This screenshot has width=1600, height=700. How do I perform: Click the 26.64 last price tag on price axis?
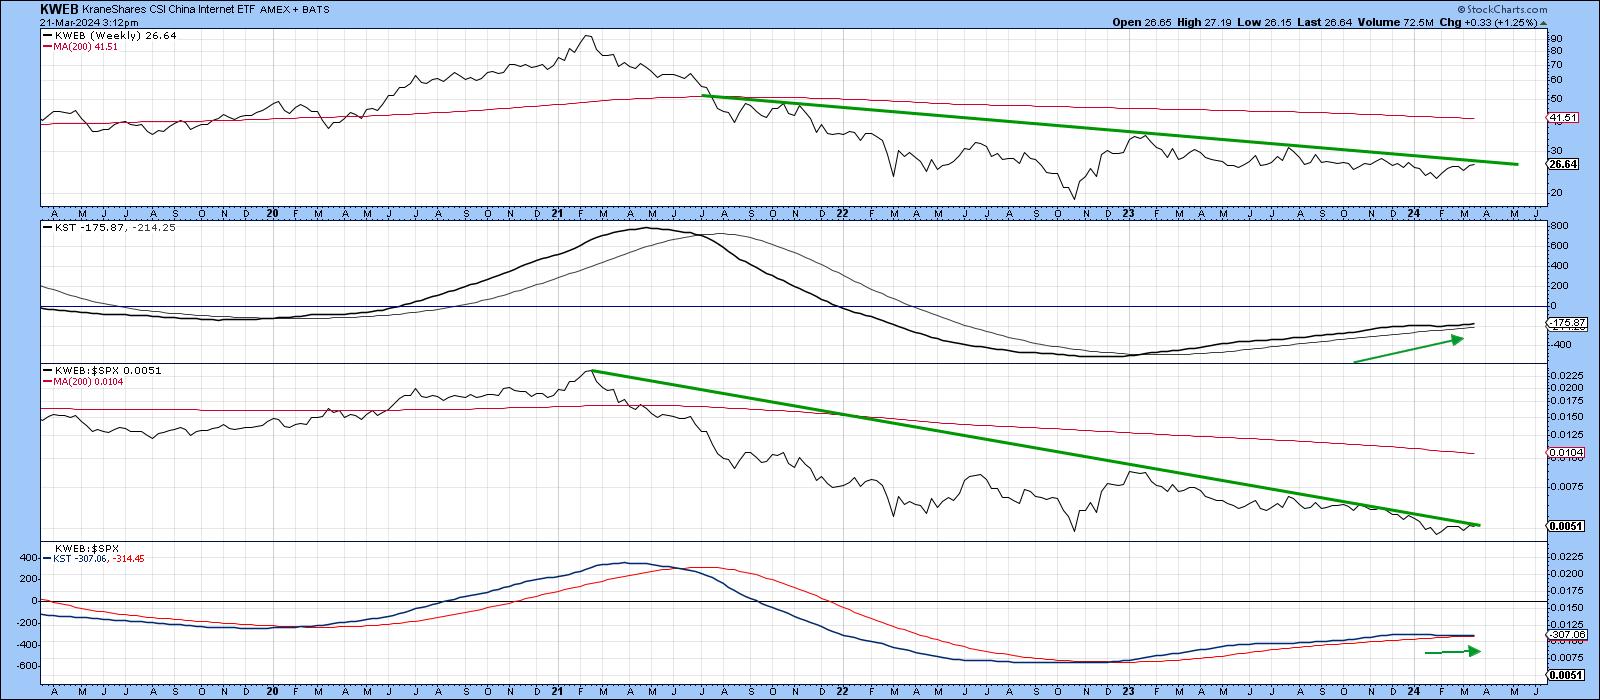(x=1562, y=165)
